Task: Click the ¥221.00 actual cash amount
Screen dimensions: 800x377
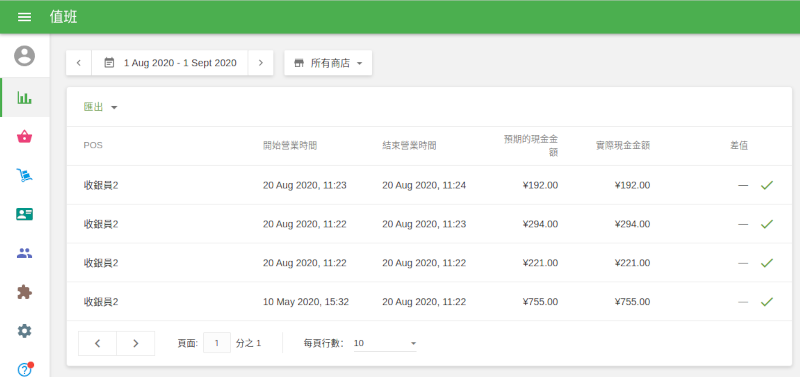Action: (x=632, y=263)
